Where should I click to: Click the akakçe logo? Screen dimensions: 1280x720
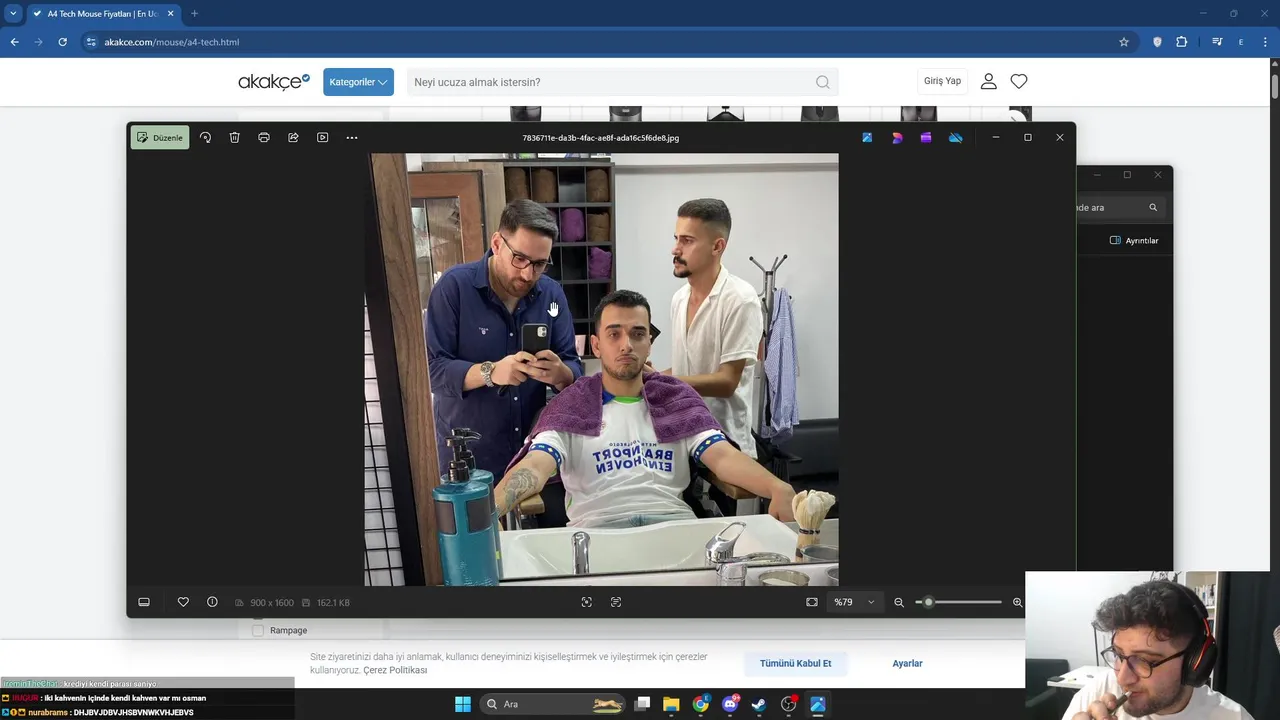pyautogui.click(x=274, y=82)
